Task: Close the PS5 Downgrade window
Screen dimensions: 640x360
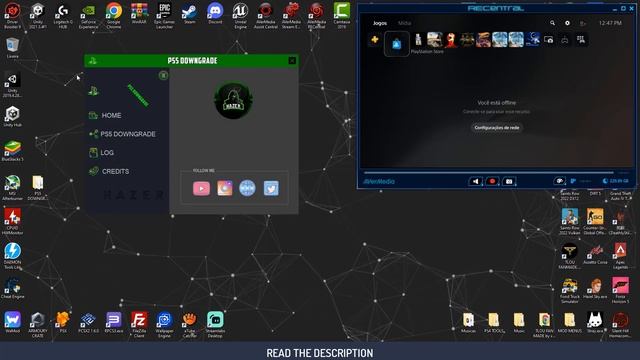Action: click(292, 61)
